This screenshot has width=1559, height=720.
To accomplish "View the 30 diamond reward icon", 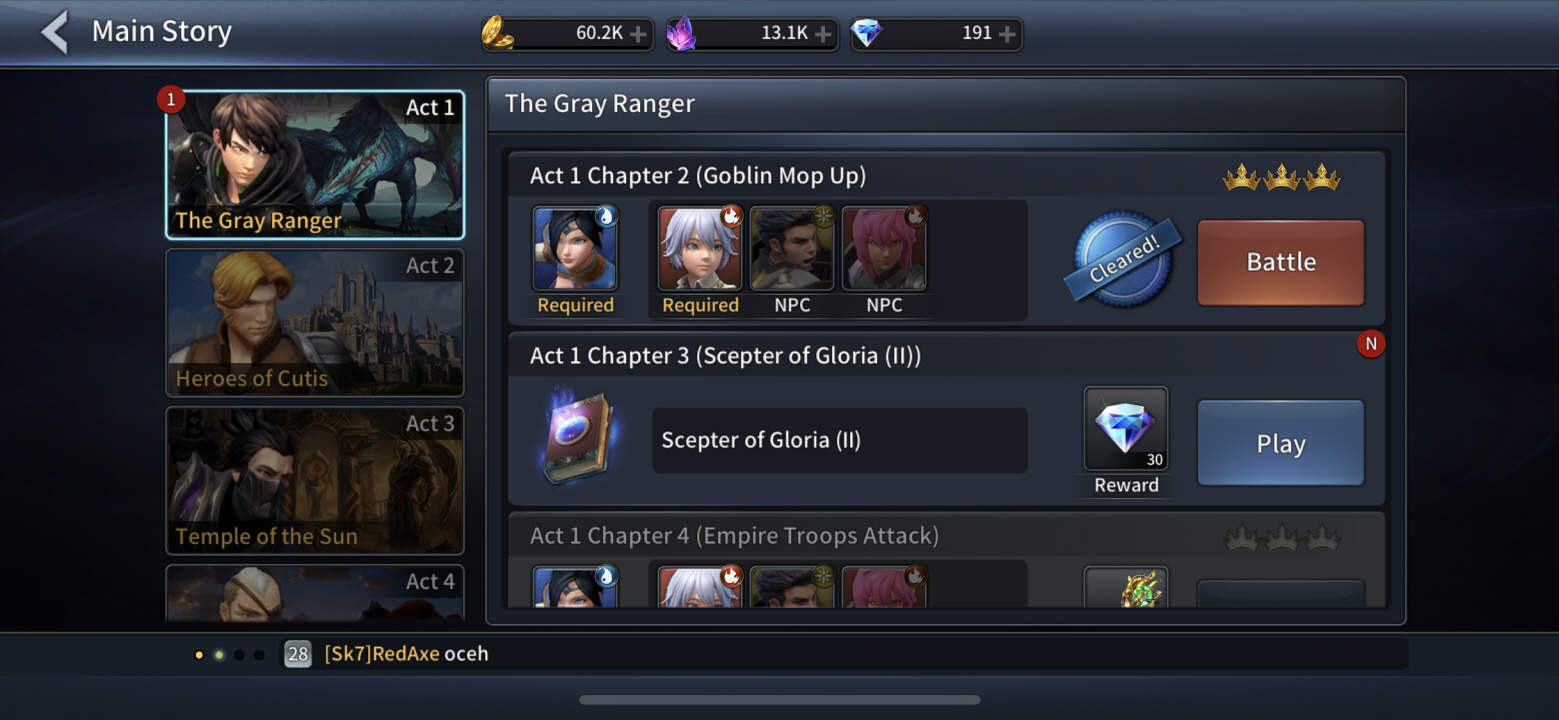I will (x=1126, y=429).
